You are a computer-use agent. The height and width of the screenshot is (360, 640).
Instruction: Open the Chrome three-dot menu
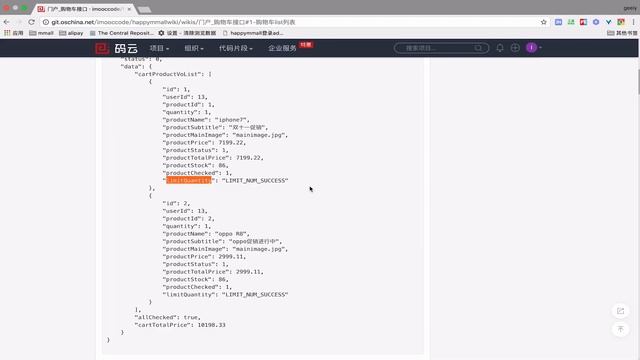633,22
